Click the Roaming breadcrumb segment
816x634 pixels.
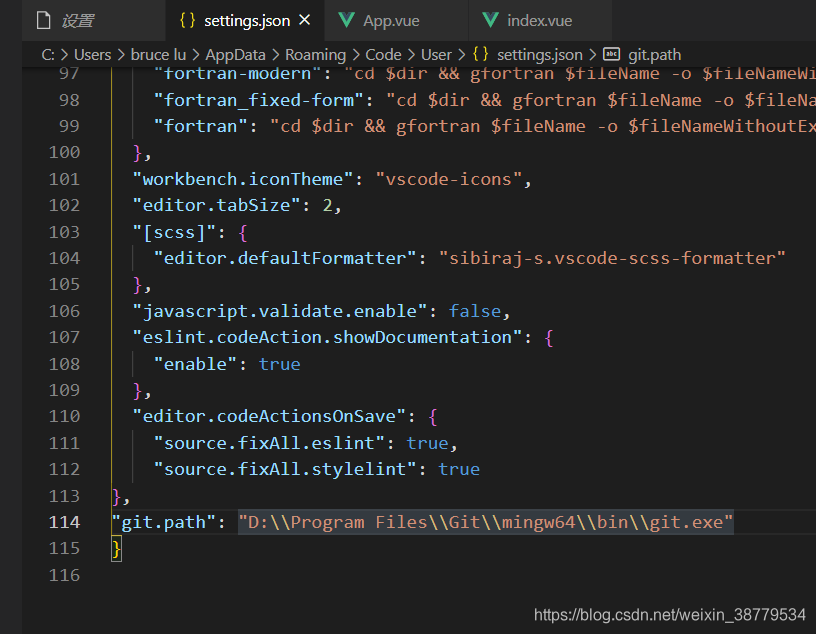315,55
